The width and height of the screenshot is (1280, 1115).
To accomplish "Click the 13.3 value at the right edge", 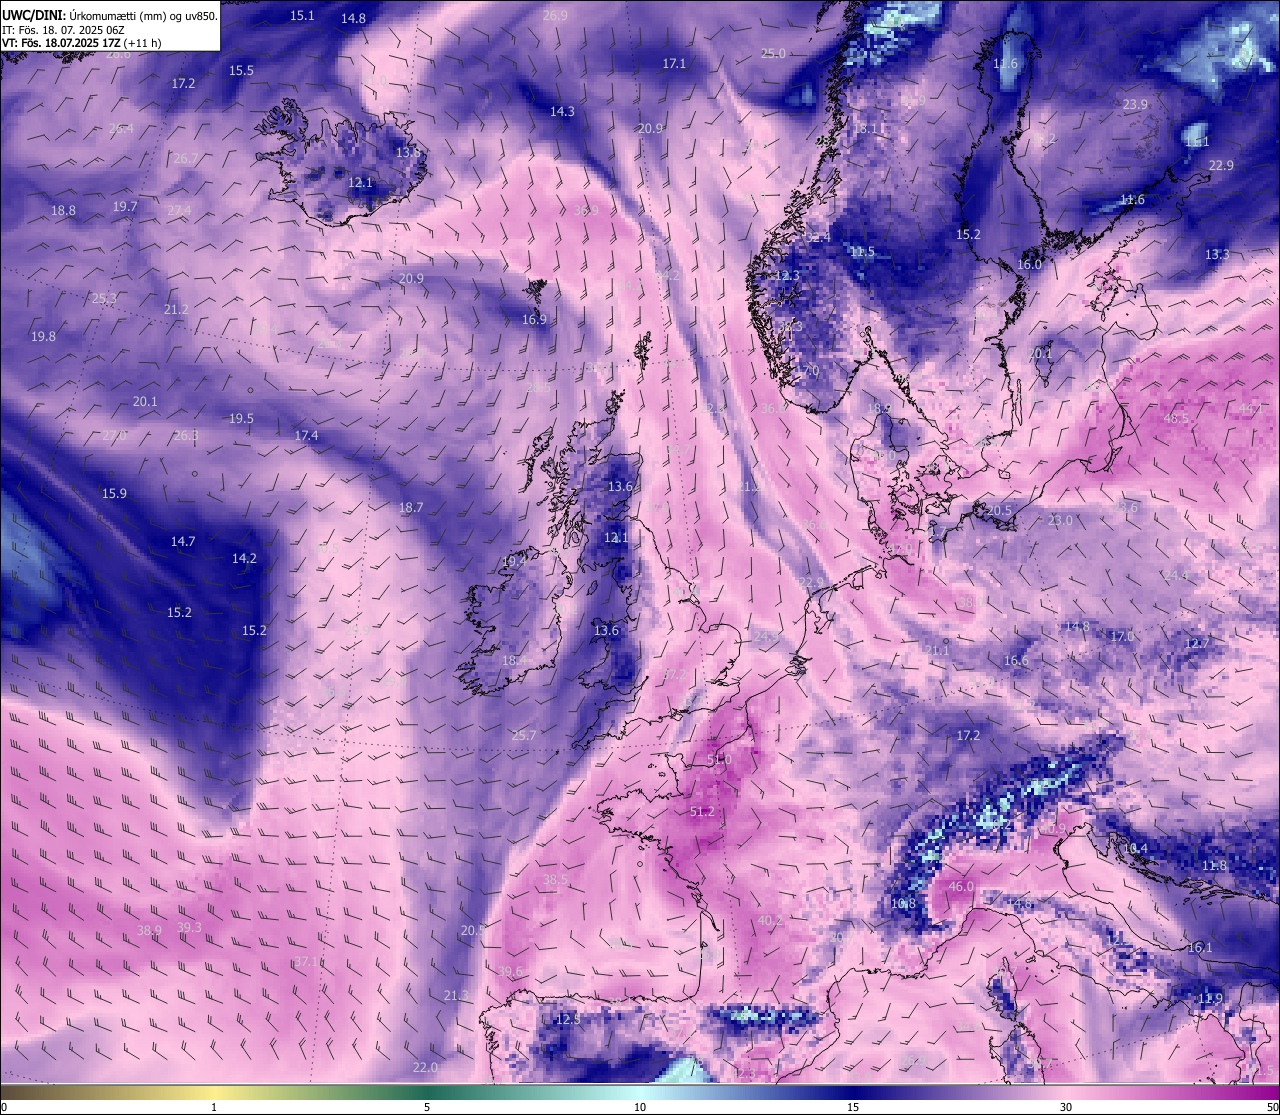I will [1217, 254].
